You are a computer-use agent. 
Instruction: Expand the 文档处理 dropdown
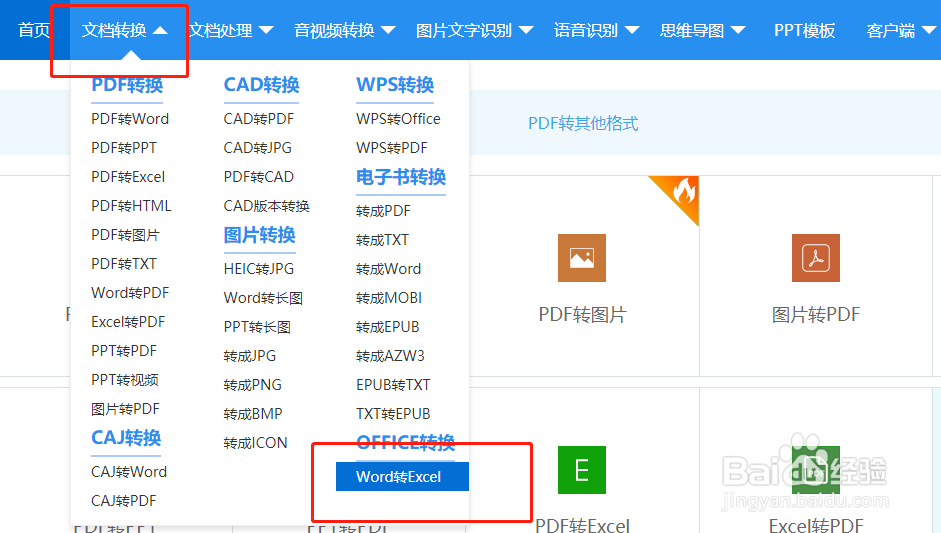click(231, 30)
